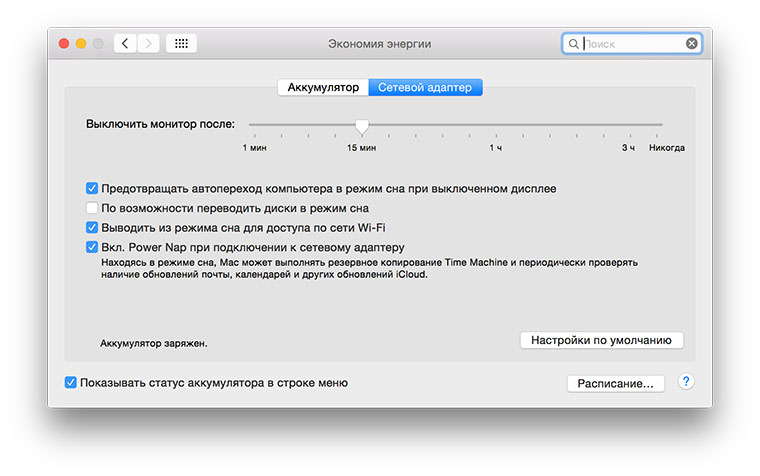Viewport: 760px width, 476px height.
Task: Select the Сетевой адаптер tab
Action: pos(426,88)
